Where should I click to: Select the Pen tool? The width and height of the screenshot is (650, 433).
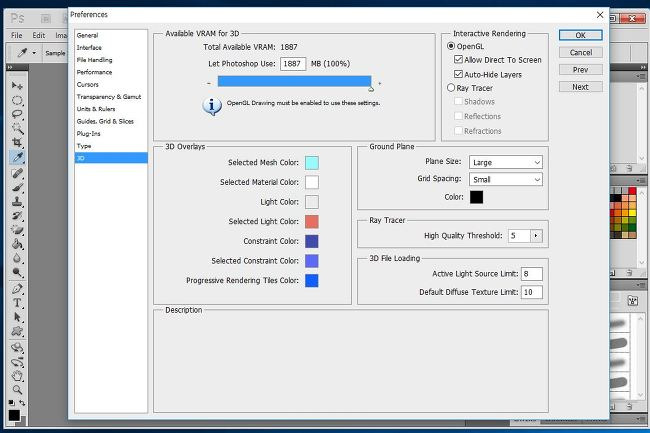click(x=17, y=288)
